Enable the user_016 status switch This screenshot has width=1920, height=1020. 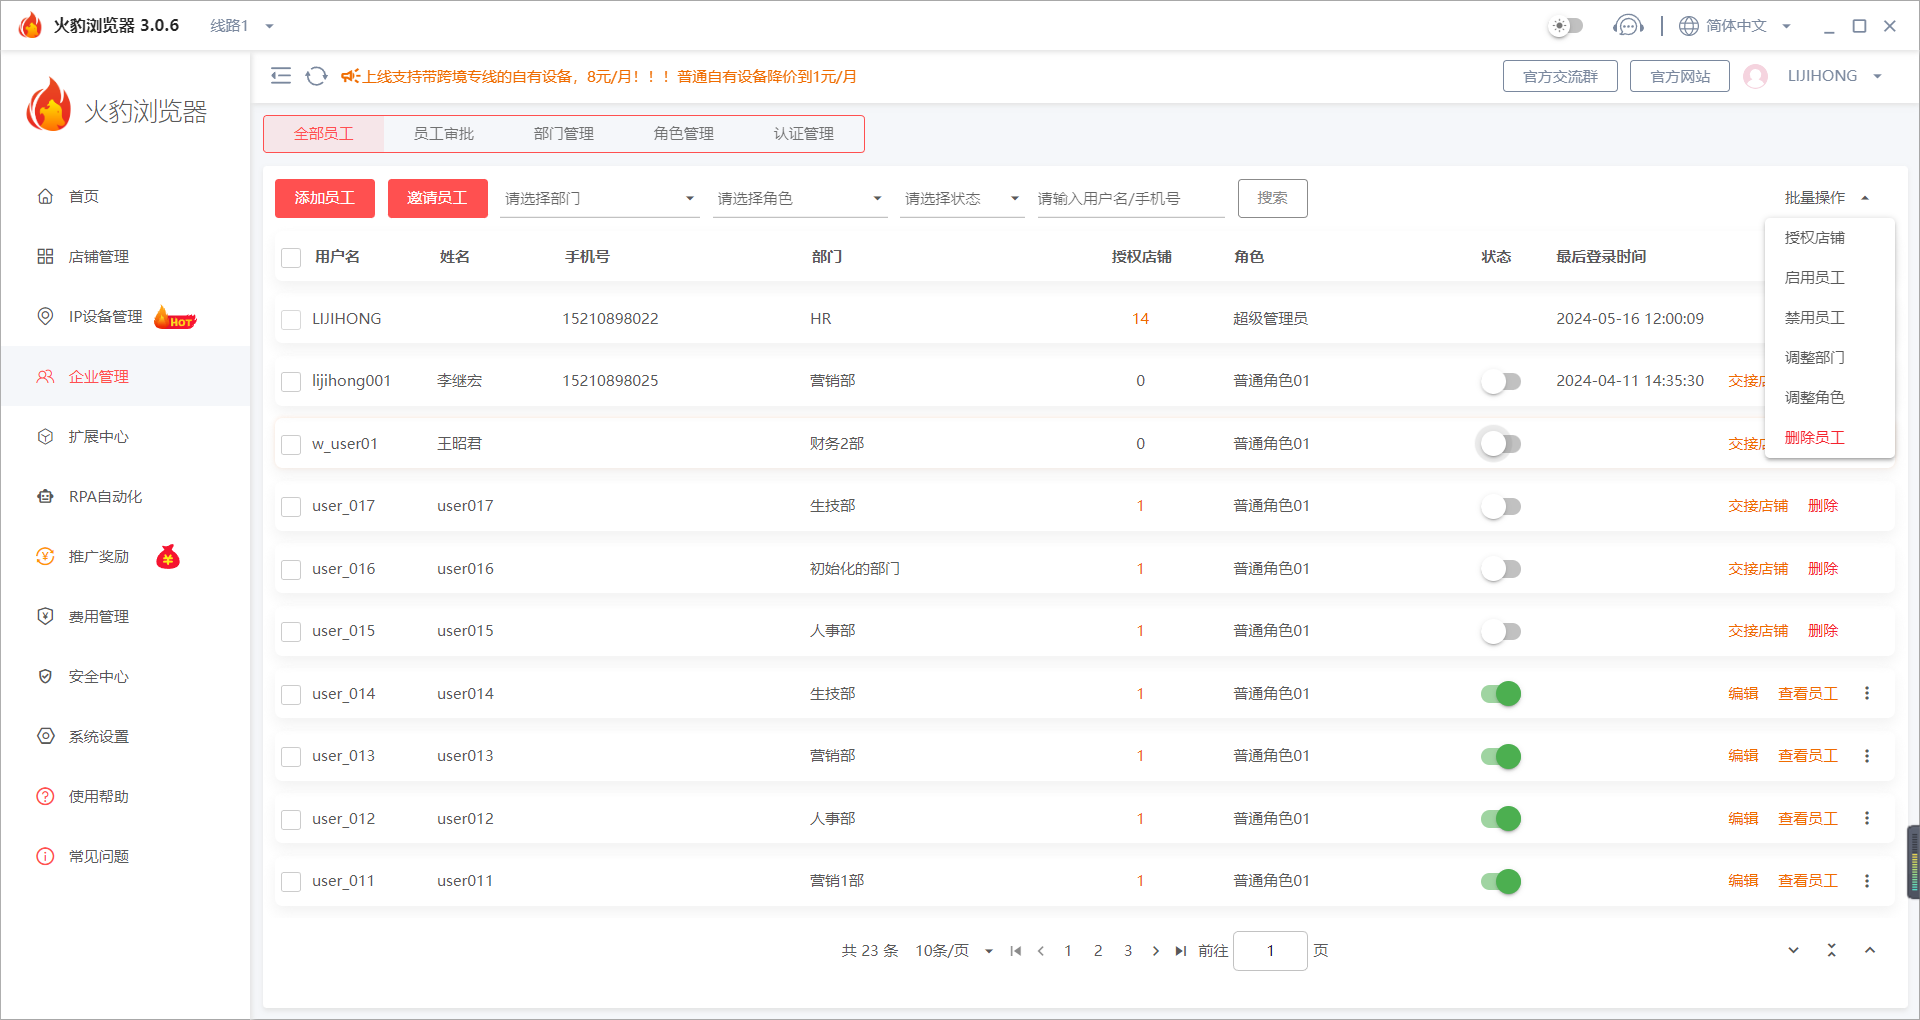point(1501,569)
